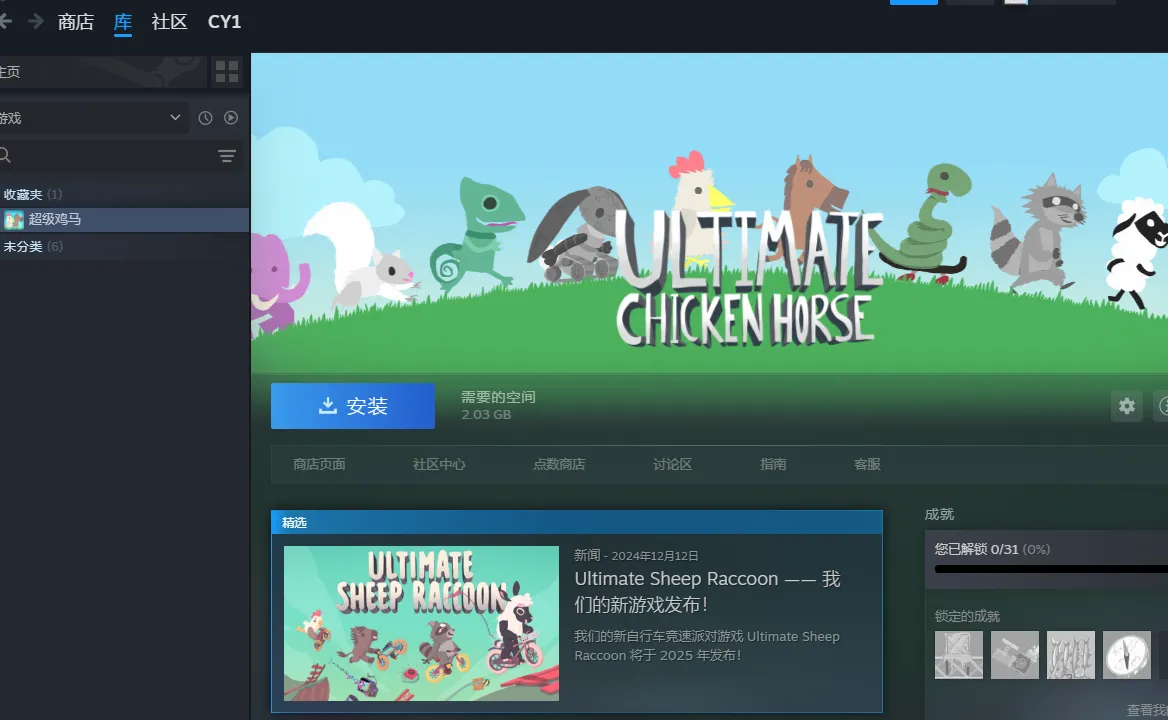Switch to the 社区 top menu
Viewport: 1168px width, 720px height.
click(x=169, y=22)
